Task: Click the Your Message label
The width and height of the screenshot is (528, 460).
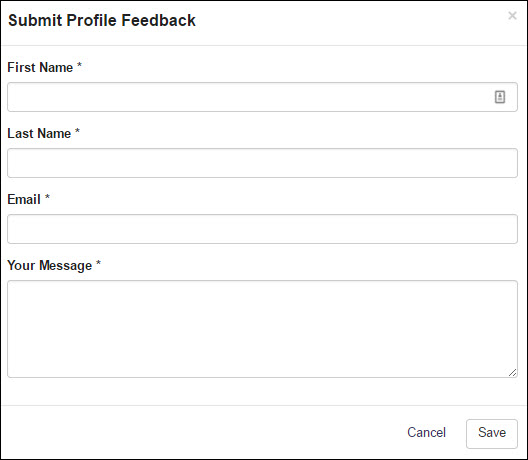Action: coord(50,266)
